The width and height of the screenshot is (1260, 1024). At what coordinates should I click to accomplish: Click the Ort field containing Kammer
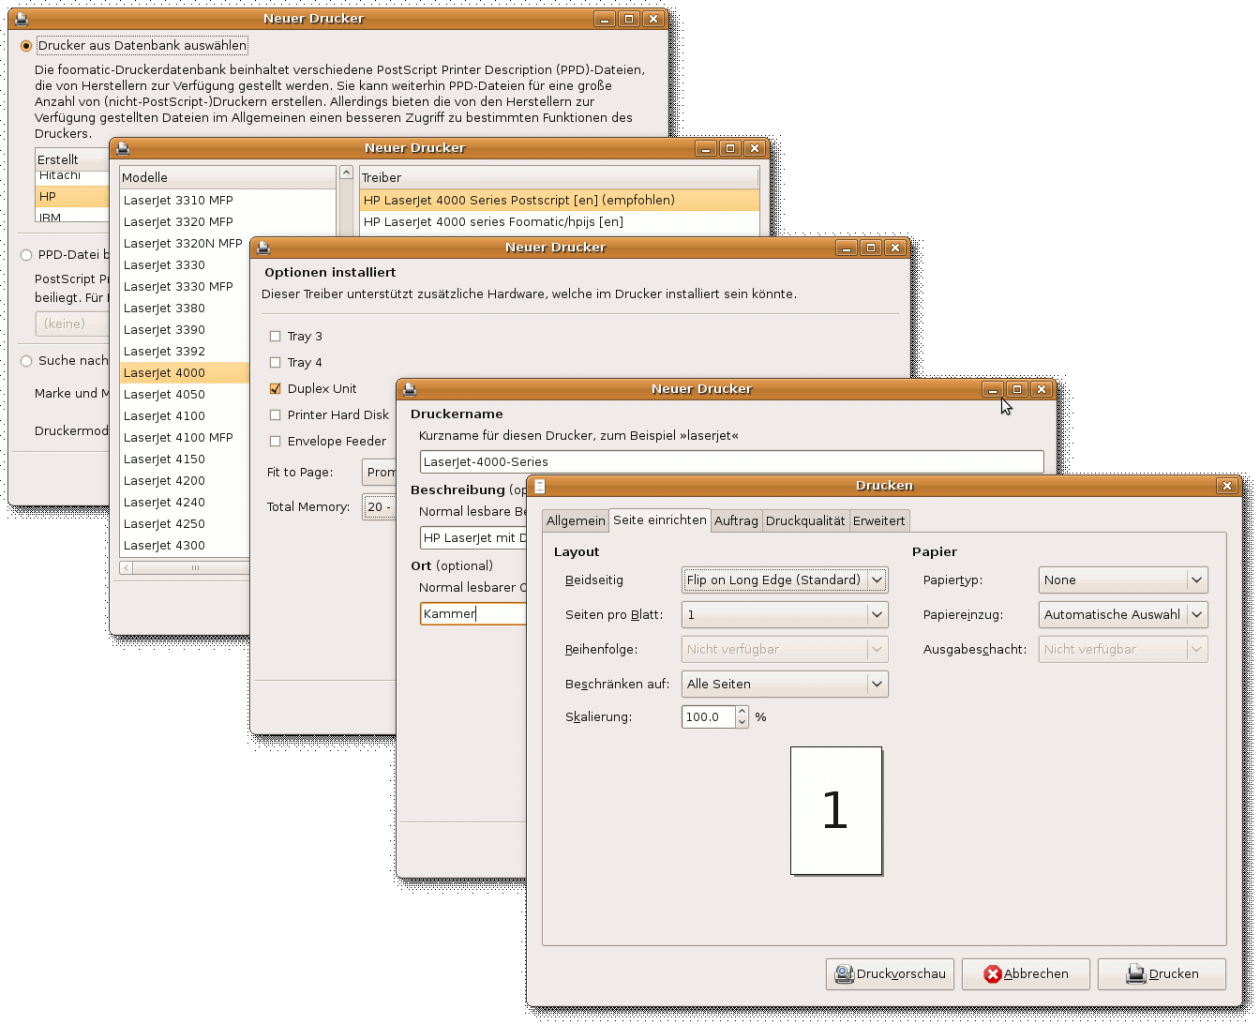click(473, 614)
